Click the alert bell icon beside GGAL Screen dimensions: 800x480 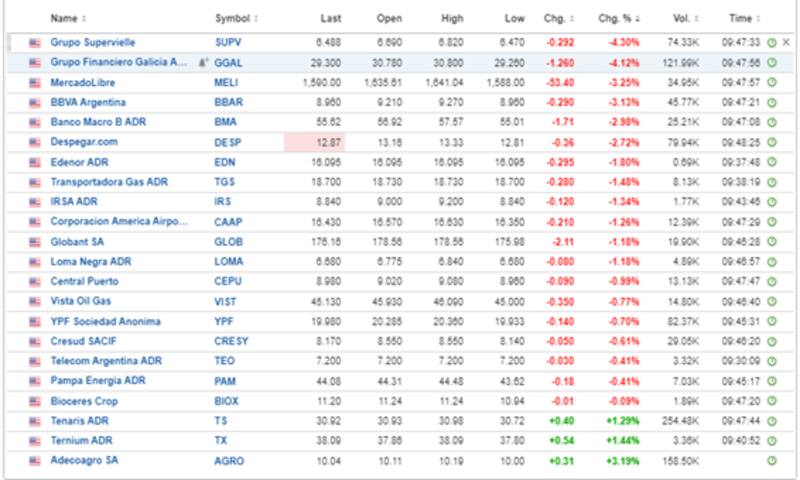pos(203,62)
